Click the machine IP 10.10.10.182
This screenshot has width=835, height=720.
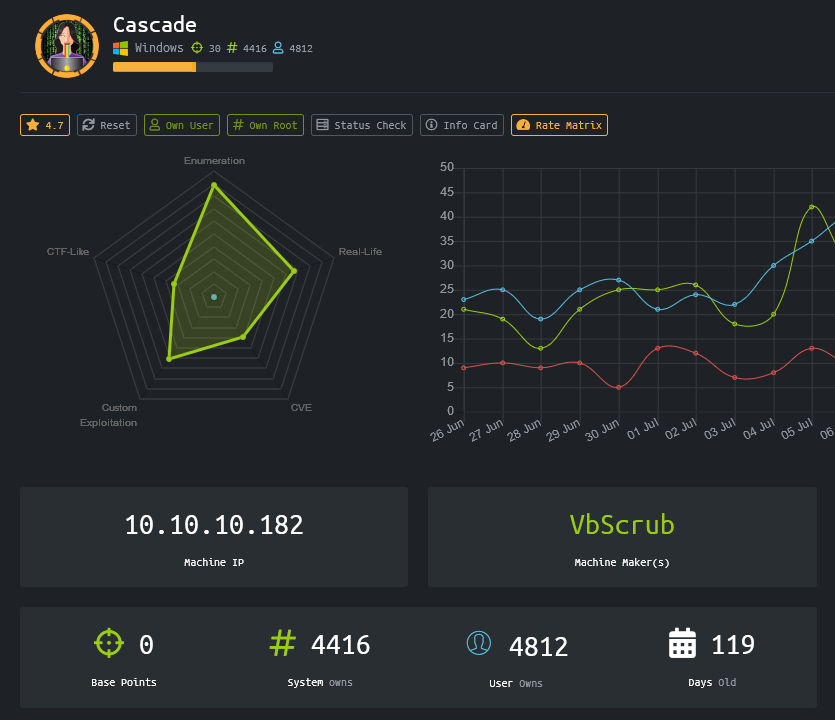(x=214, y=525)
